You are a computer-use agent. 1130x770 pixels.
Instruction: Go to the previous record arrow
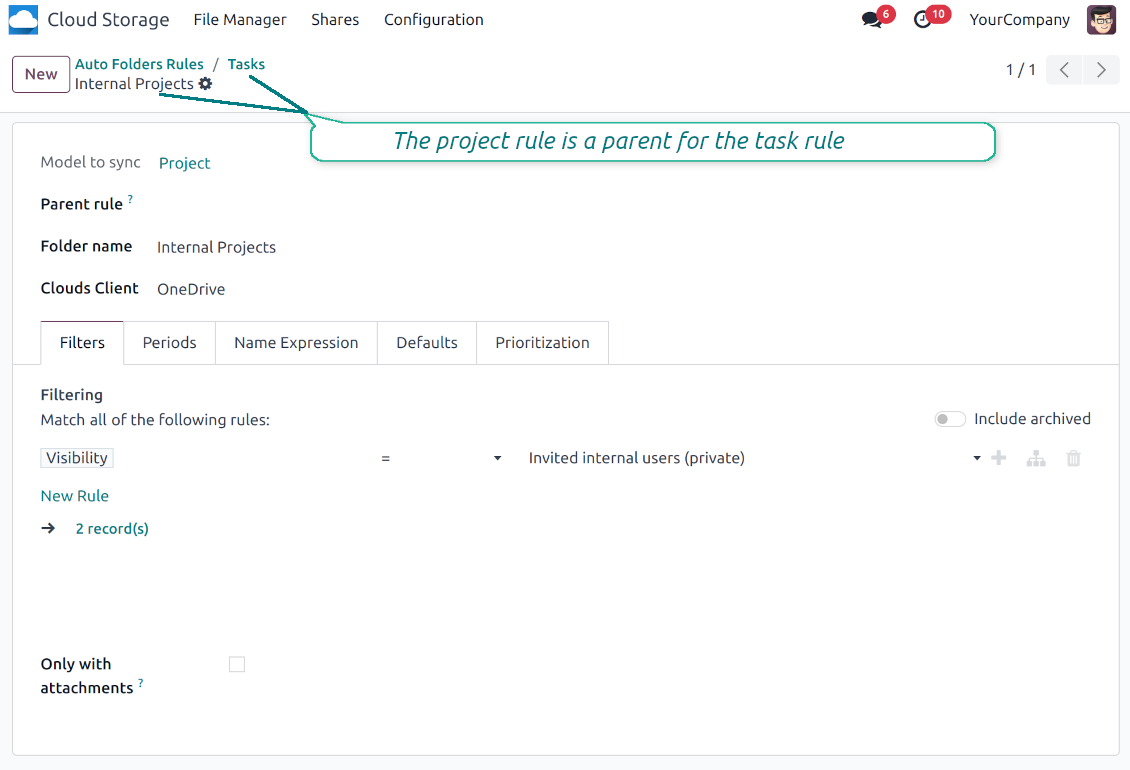1064,70
